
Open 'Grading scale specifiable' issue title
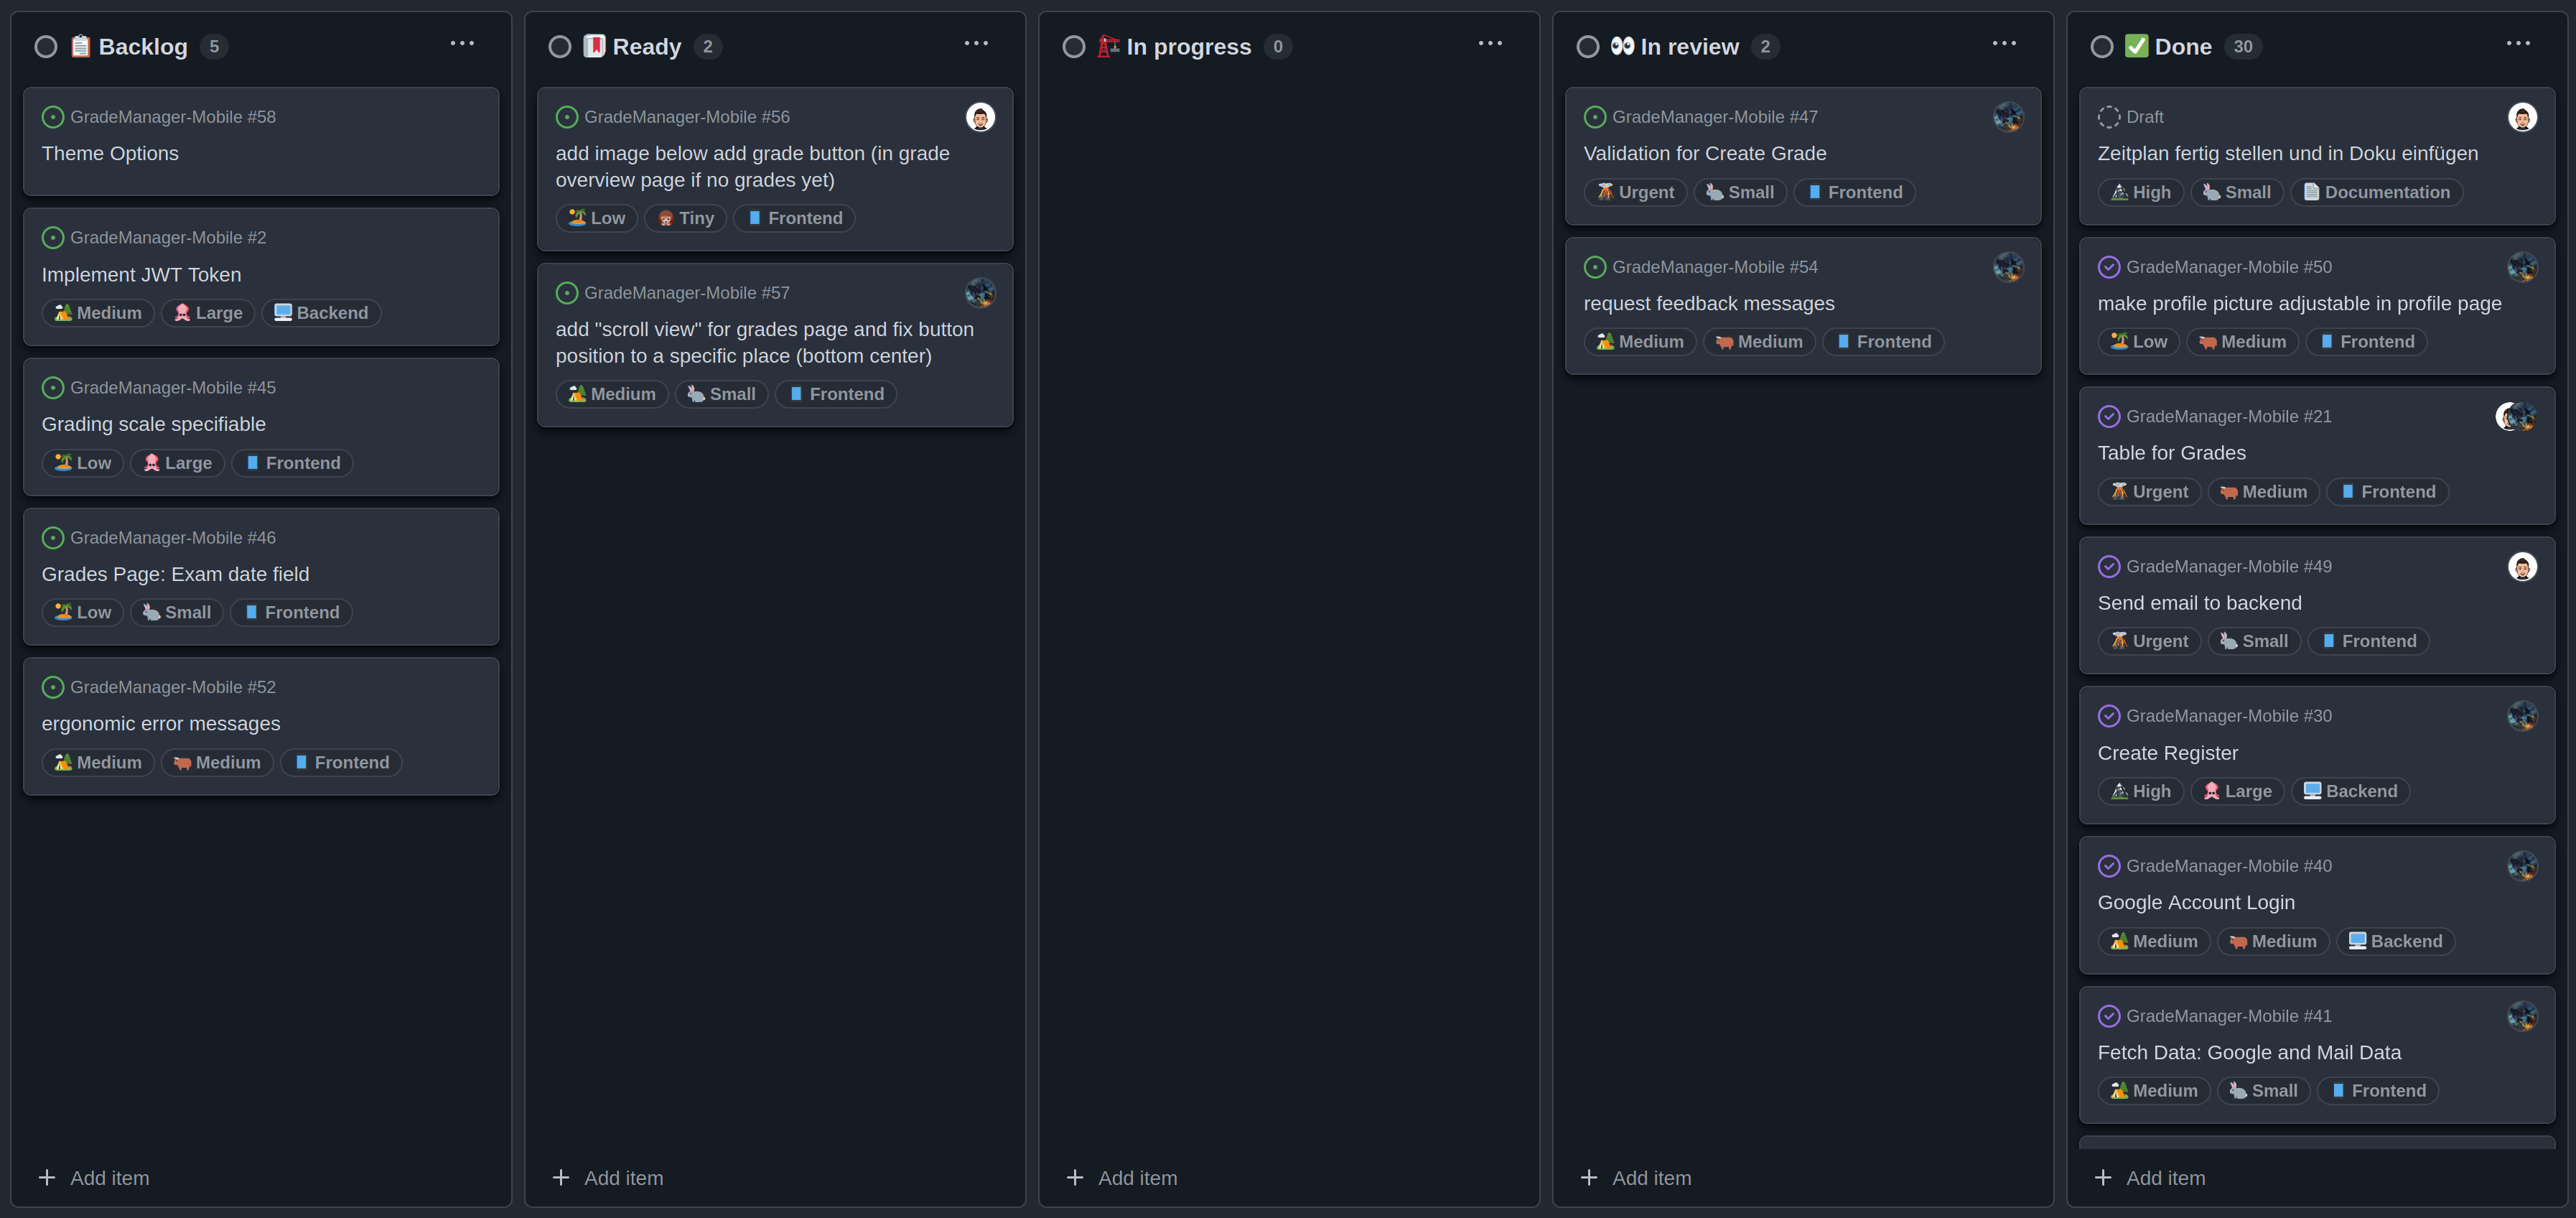(154, 424)
